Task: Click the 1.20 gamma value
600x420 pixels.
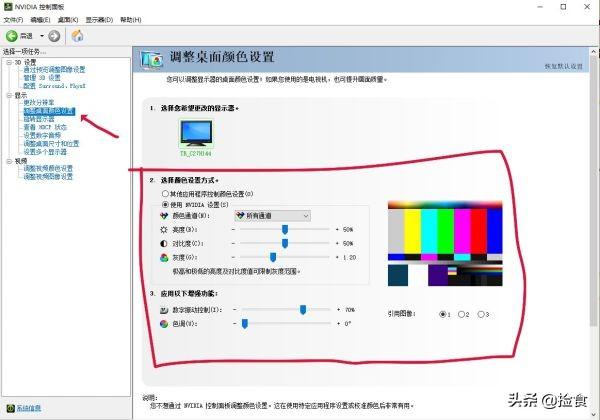Action: (x=349, y=257)
